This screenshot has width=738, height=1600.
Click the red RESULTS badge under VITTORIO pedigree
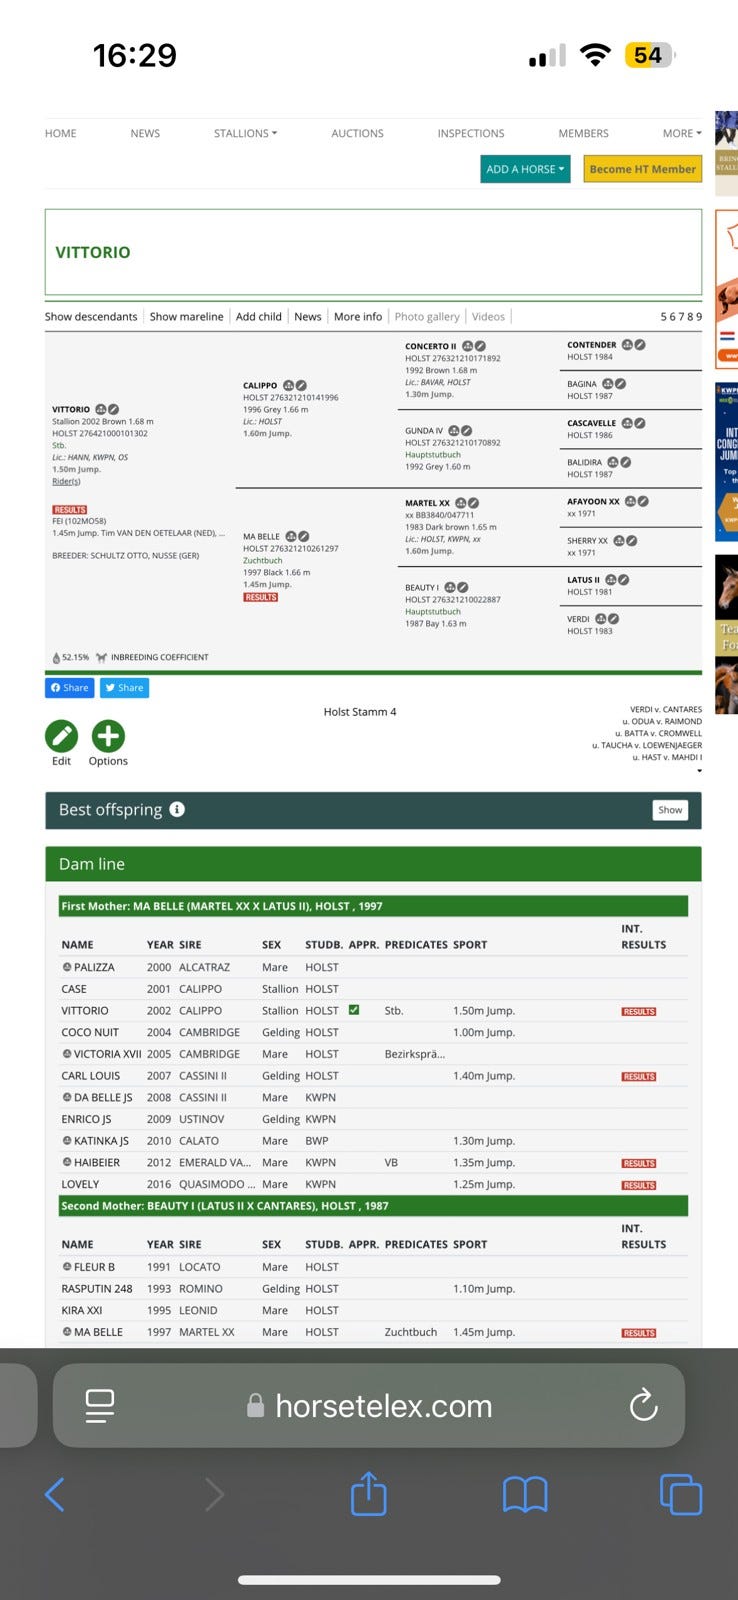click(x=70, y=509)
